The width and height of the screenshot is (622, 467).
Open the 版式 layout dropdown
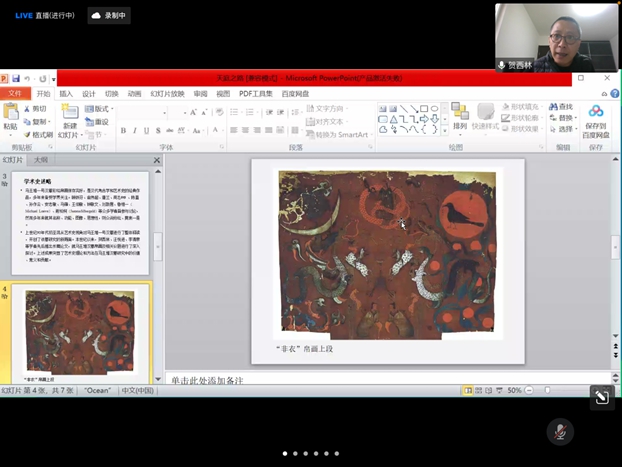pyautogui.click(x=99, y=109)
